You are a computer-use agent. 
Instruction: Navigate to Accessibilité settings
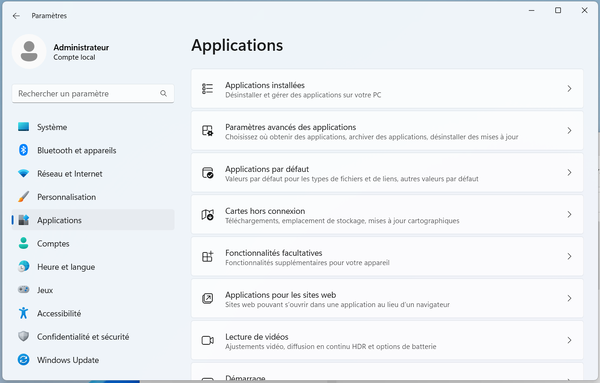point(93,313)
